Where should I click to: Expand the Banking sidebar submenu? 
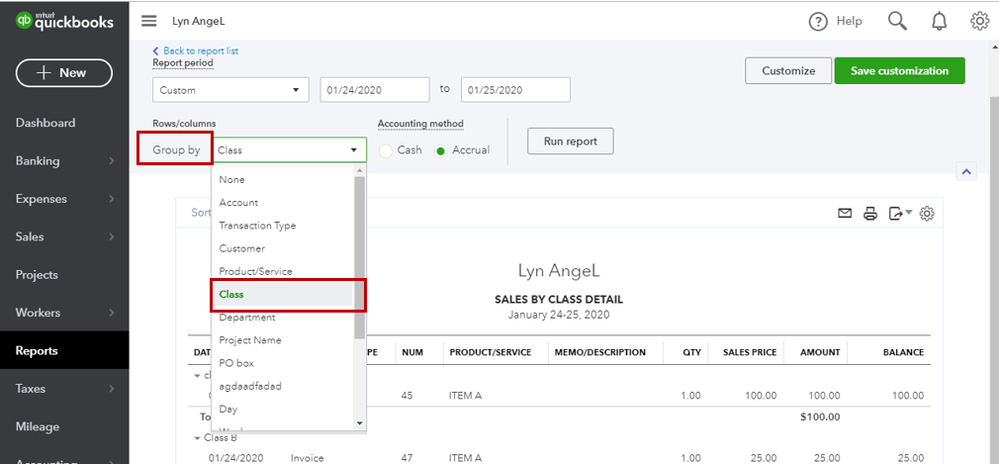111,161
